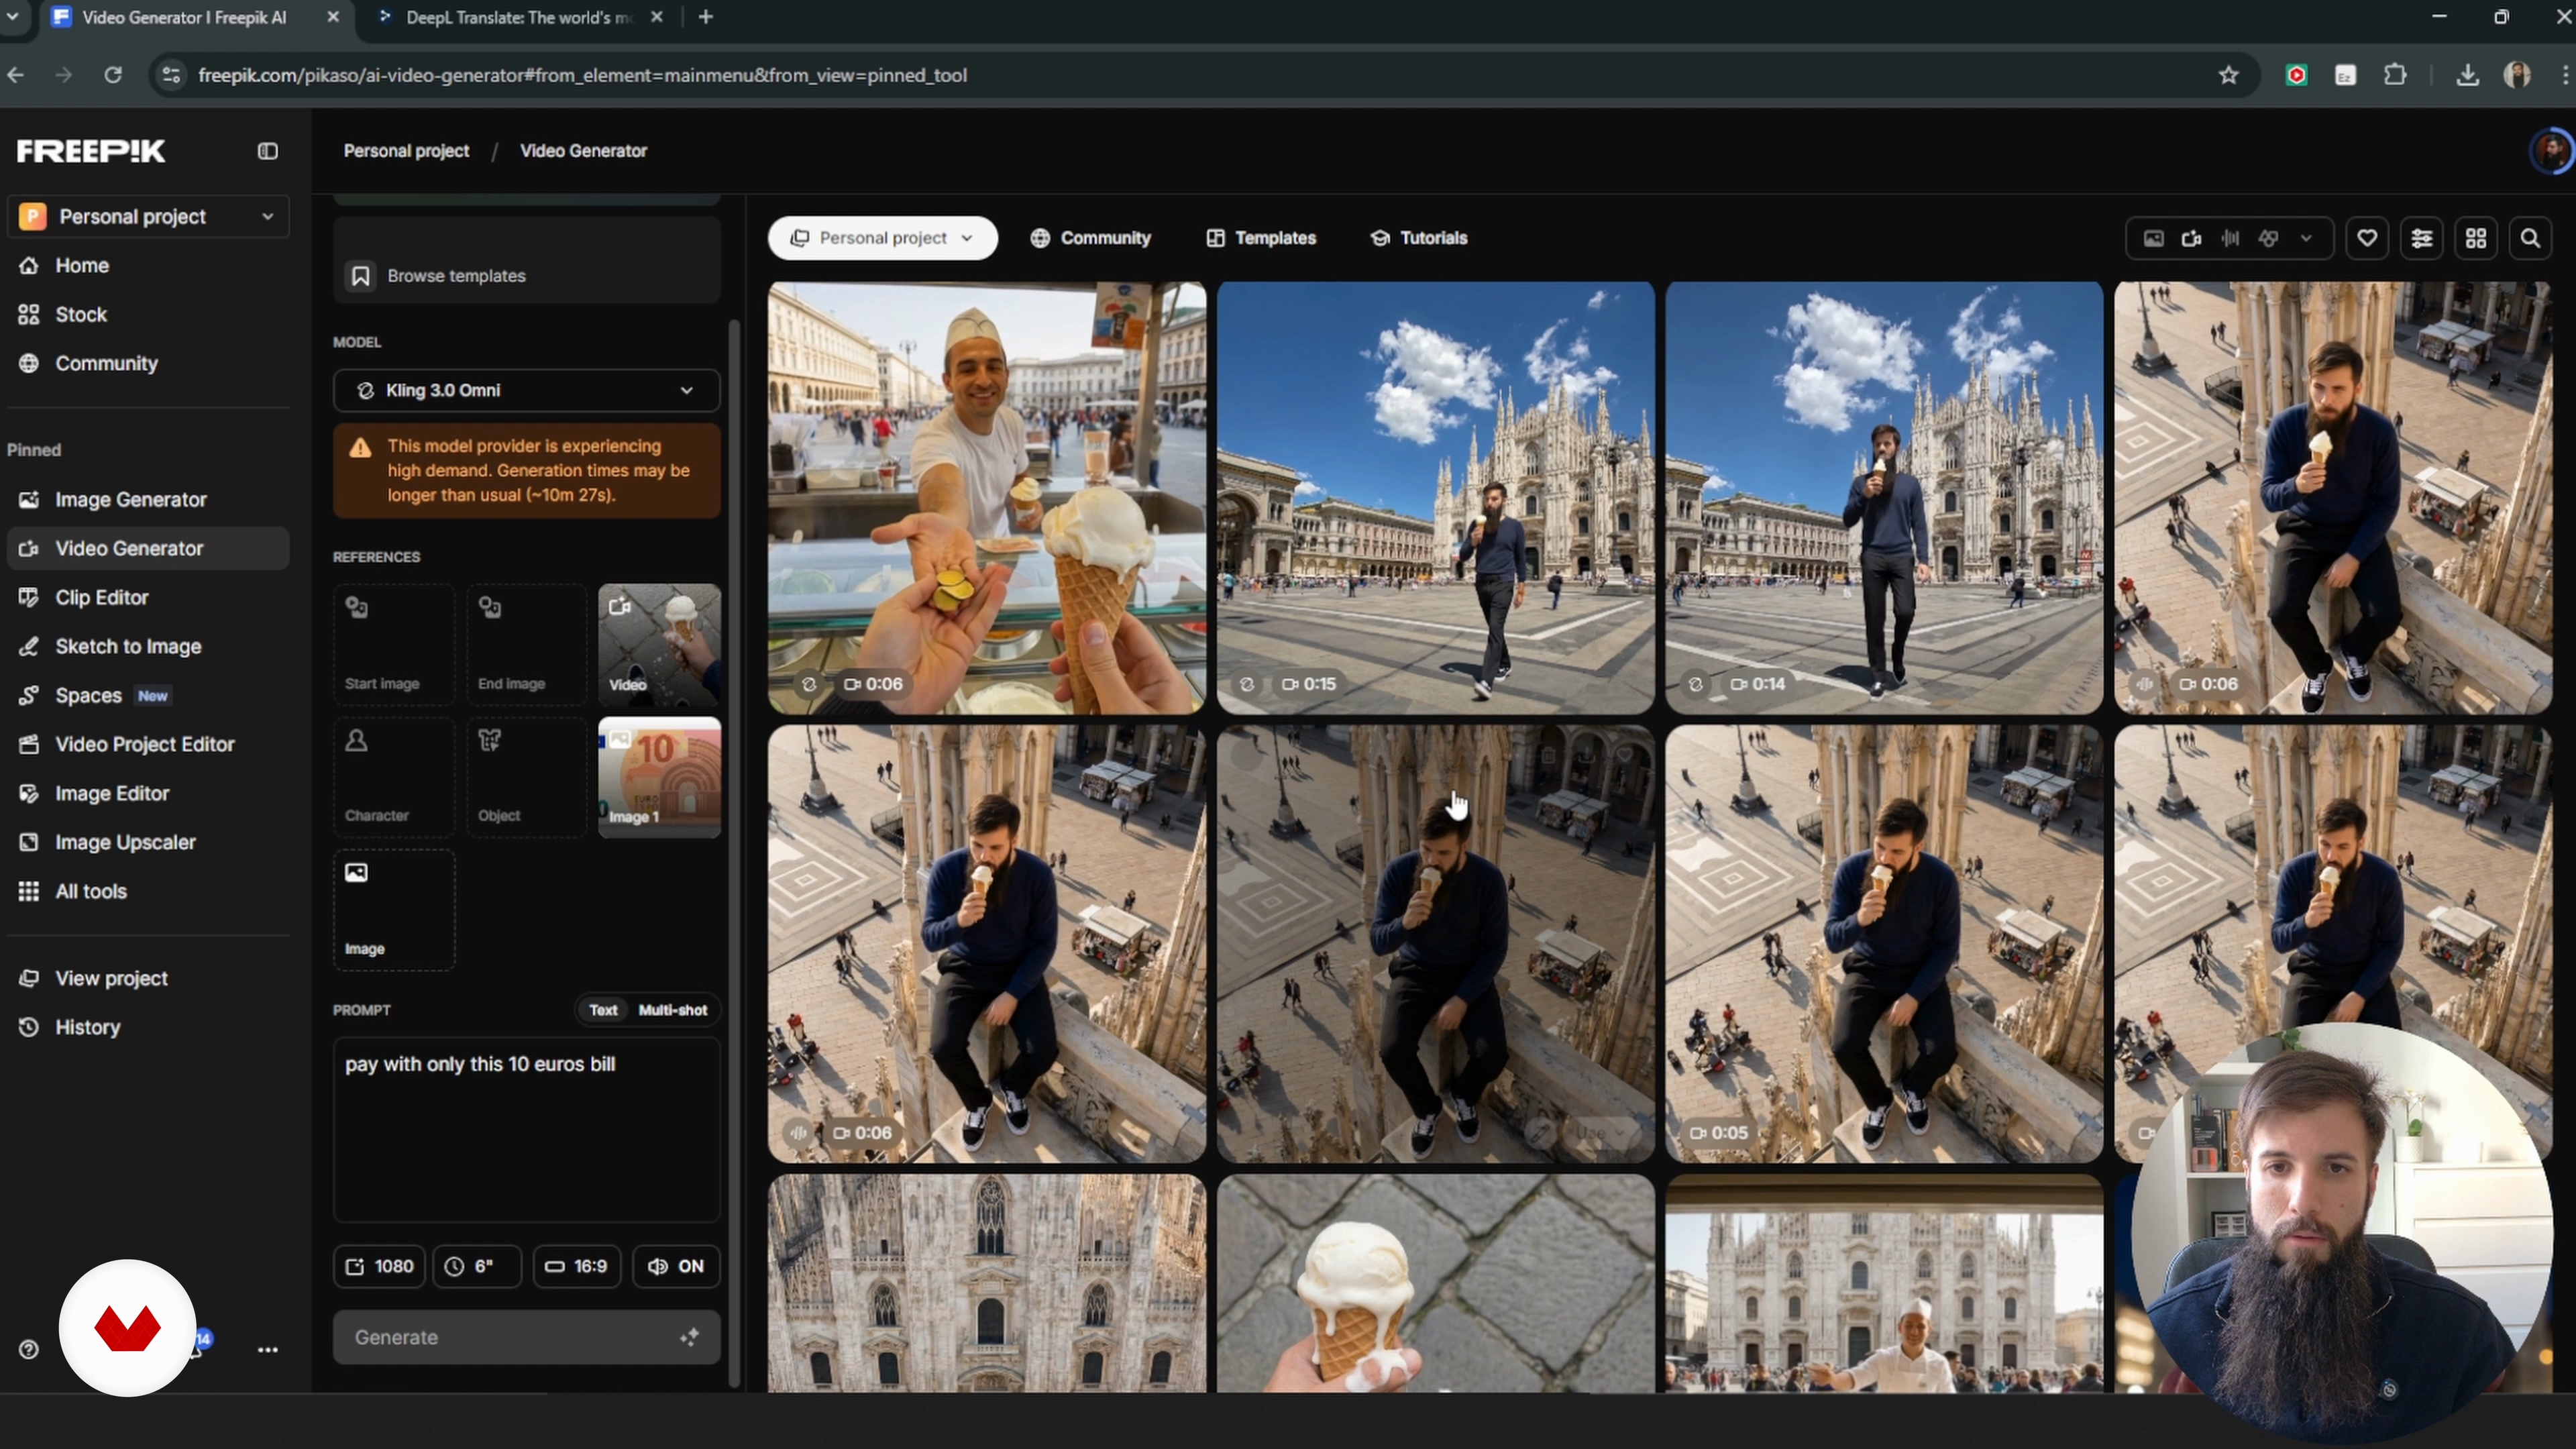
Task: Collapse the Freepik sidebar panel
Action: point(267,151)
